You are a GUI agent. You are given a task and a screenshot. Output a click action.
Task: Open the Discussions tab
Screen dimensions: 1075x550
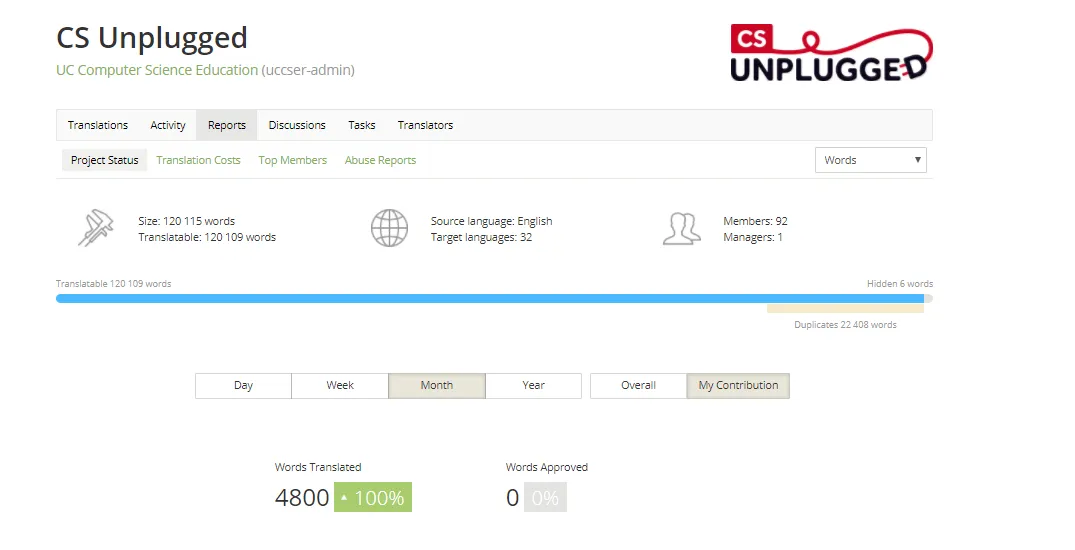tap(297, 125)
